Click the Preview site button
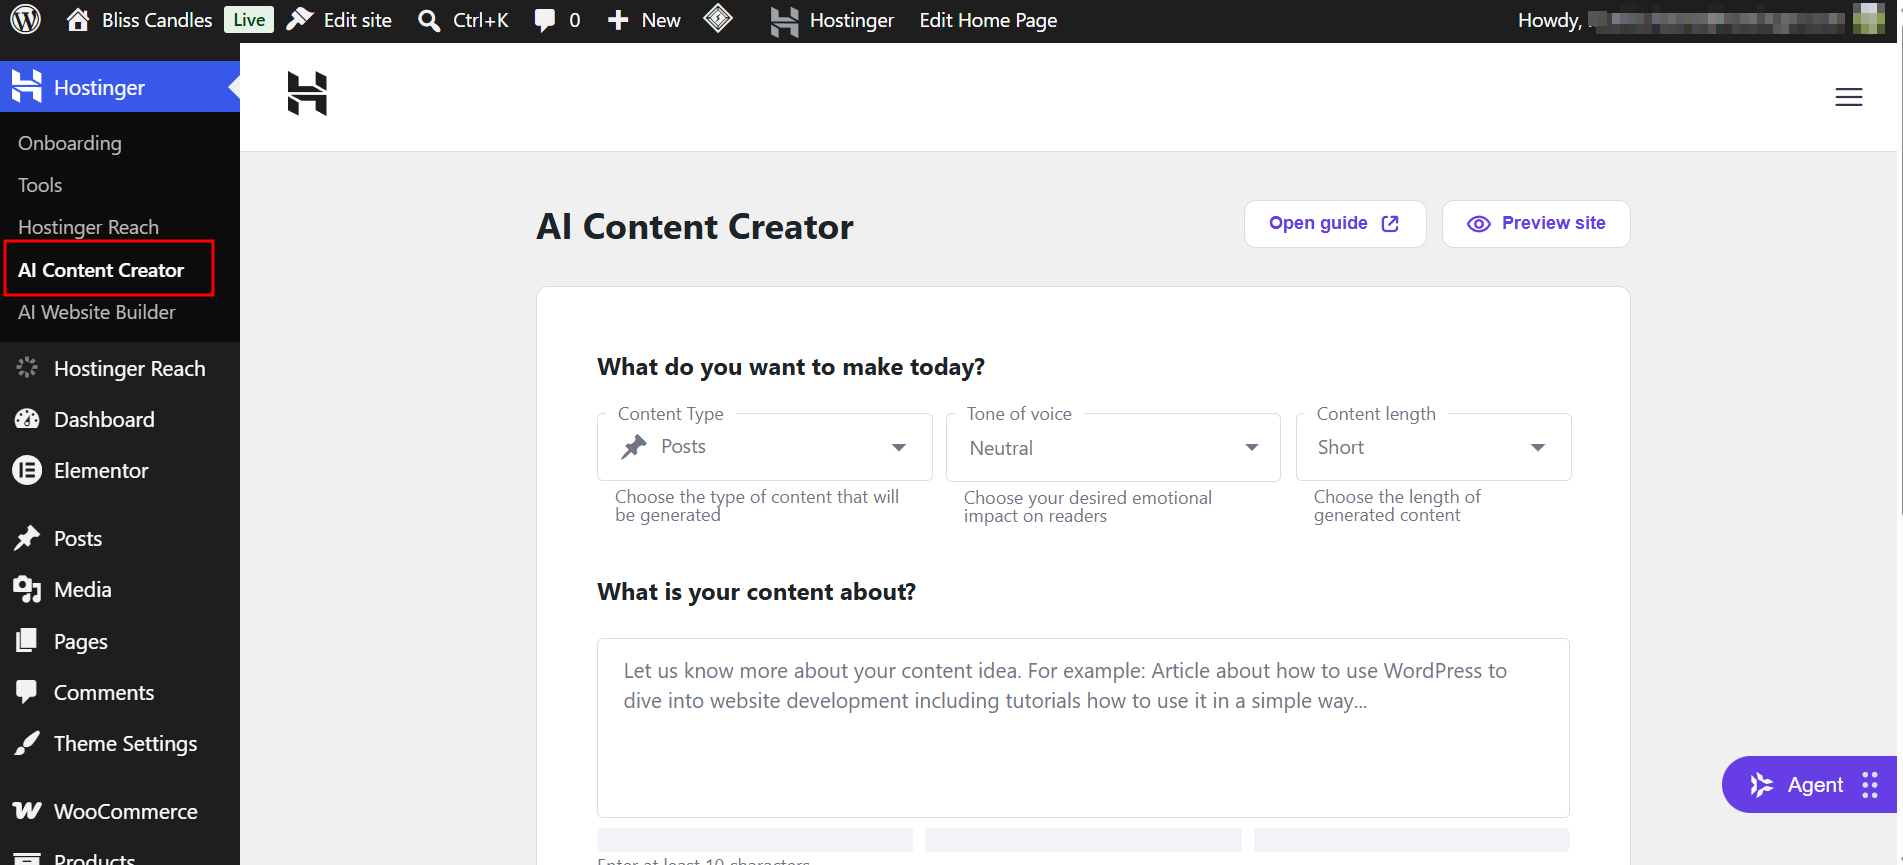The width and height of the screenshot is (1903, 865). (x=1536, y=224)
